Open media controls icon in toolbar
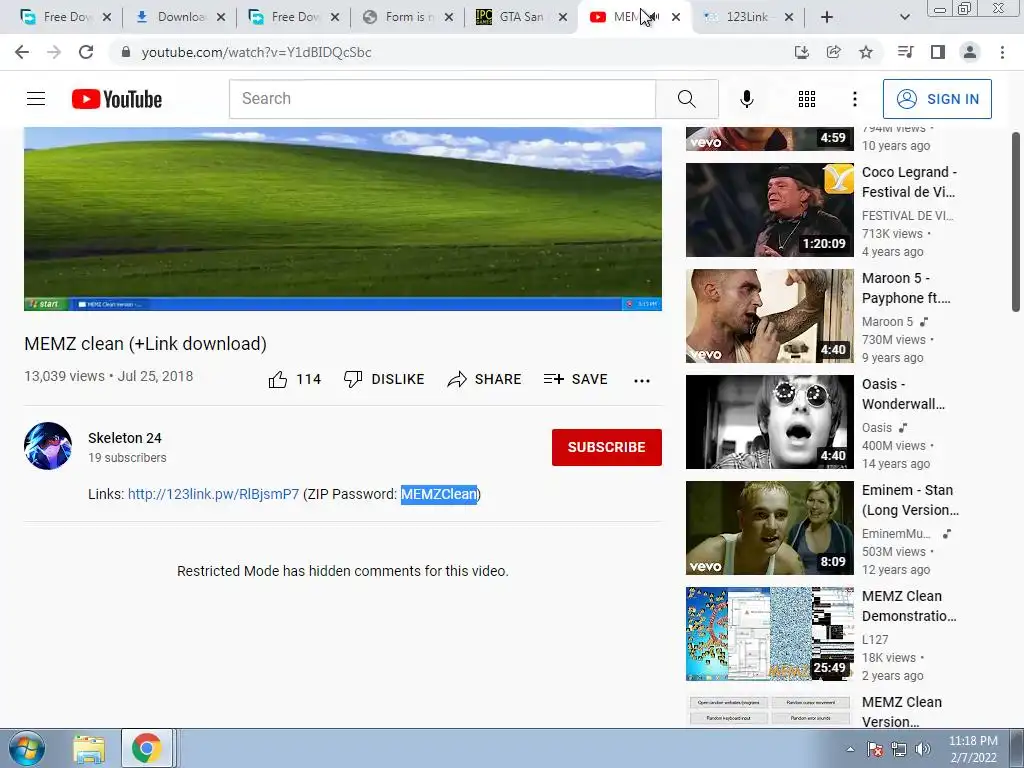The width and height of the screenshot is (1024, 768). 905,52
